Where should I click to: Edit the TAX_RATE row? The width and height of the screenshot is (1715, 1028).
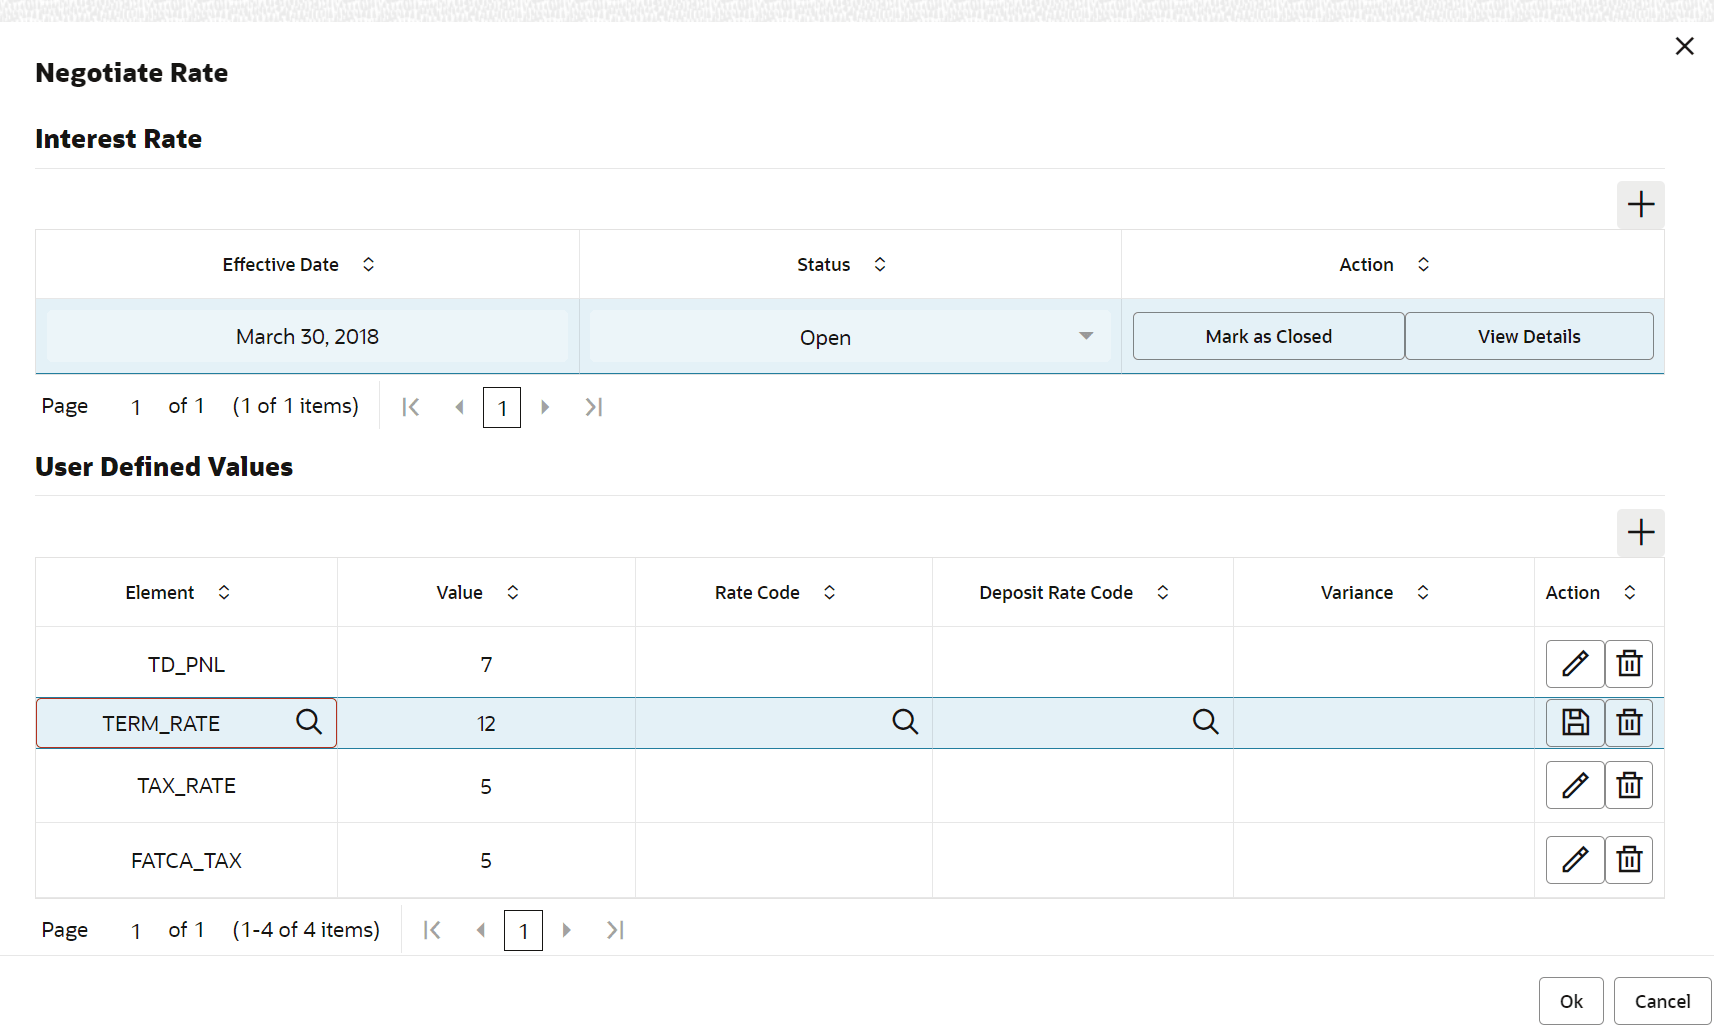(1575, 786)
